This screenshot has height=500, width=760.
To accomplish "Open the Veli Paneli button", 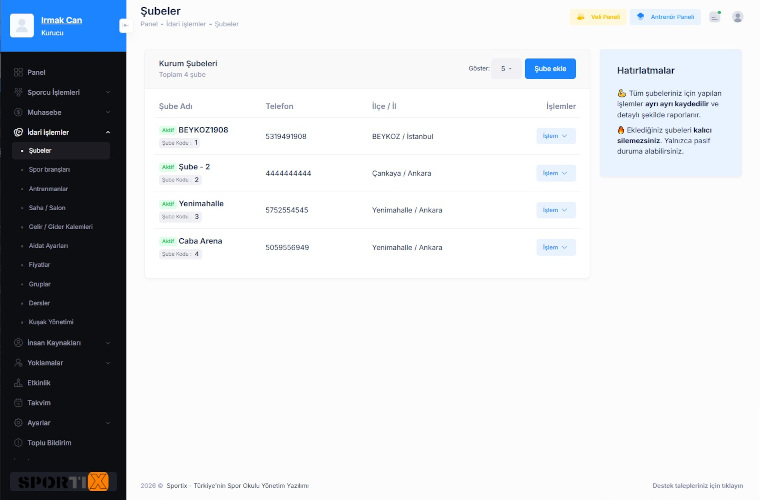I will click(598, 17).
